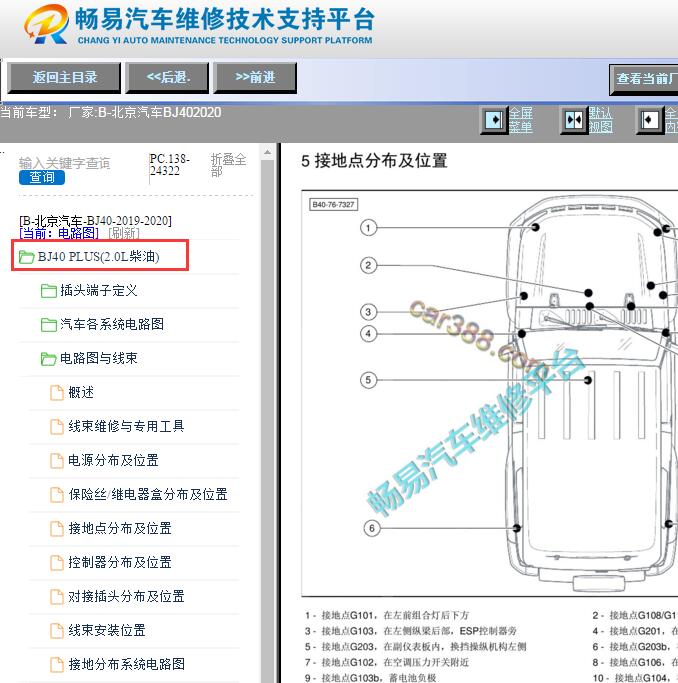Image resolution: width=678 pixels, height=683 pixels.
Task: Collapse the 电路图与线束 folder
Action: coord(99,358)
